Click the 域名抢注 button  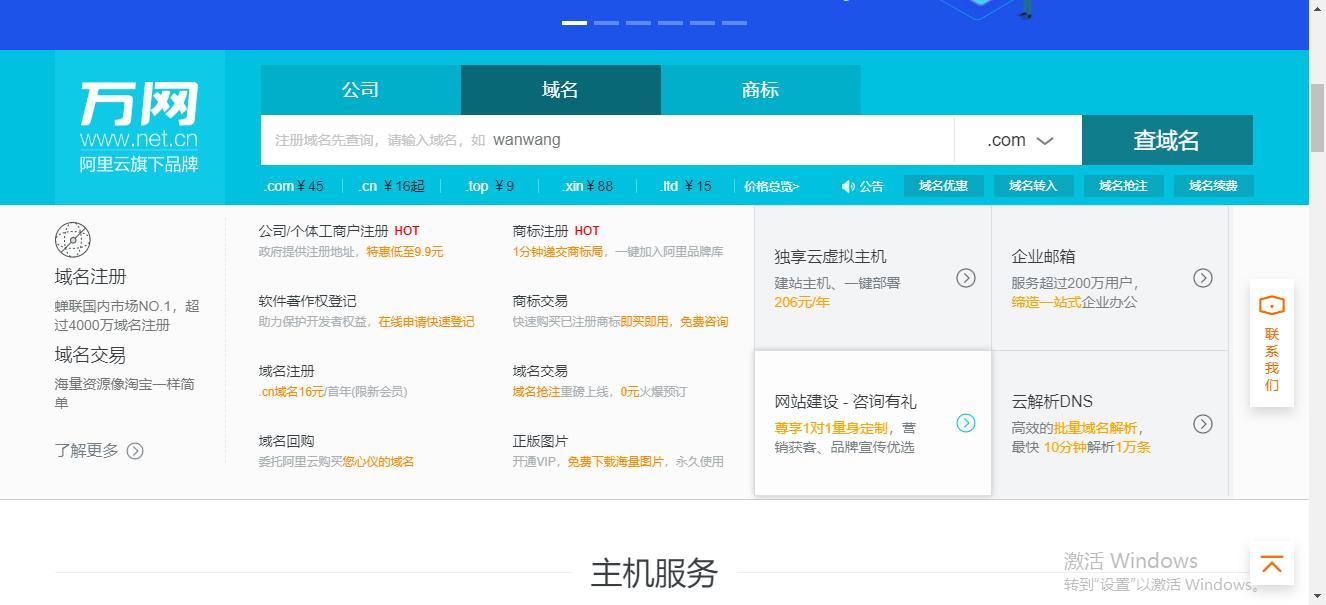pos(1123,185)
